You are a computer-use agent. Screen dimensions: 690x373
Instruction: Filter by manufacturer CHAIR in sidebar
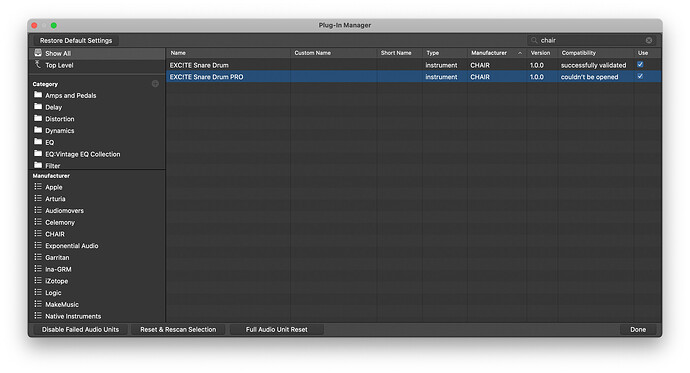97,234
